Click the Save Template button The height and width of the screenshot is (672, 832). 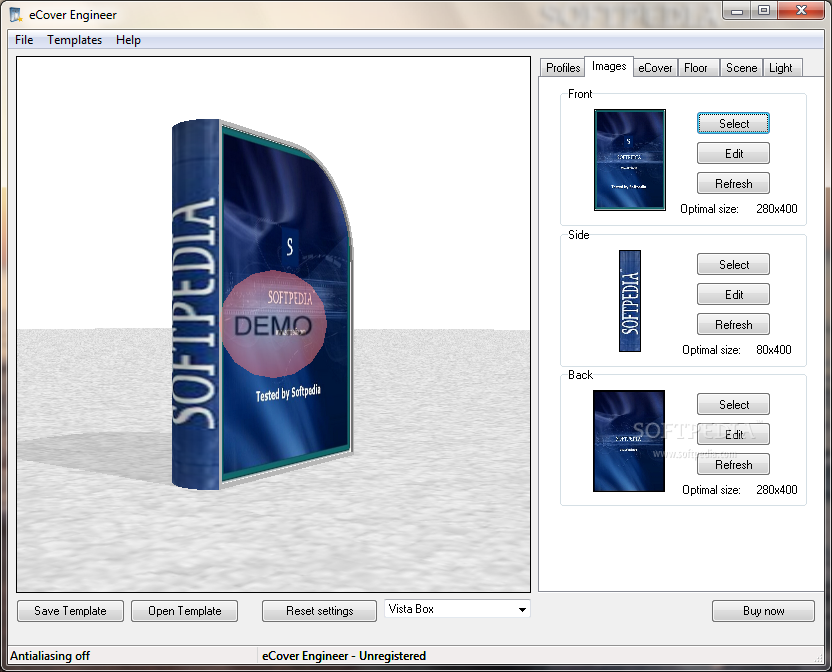click(70, 611)
